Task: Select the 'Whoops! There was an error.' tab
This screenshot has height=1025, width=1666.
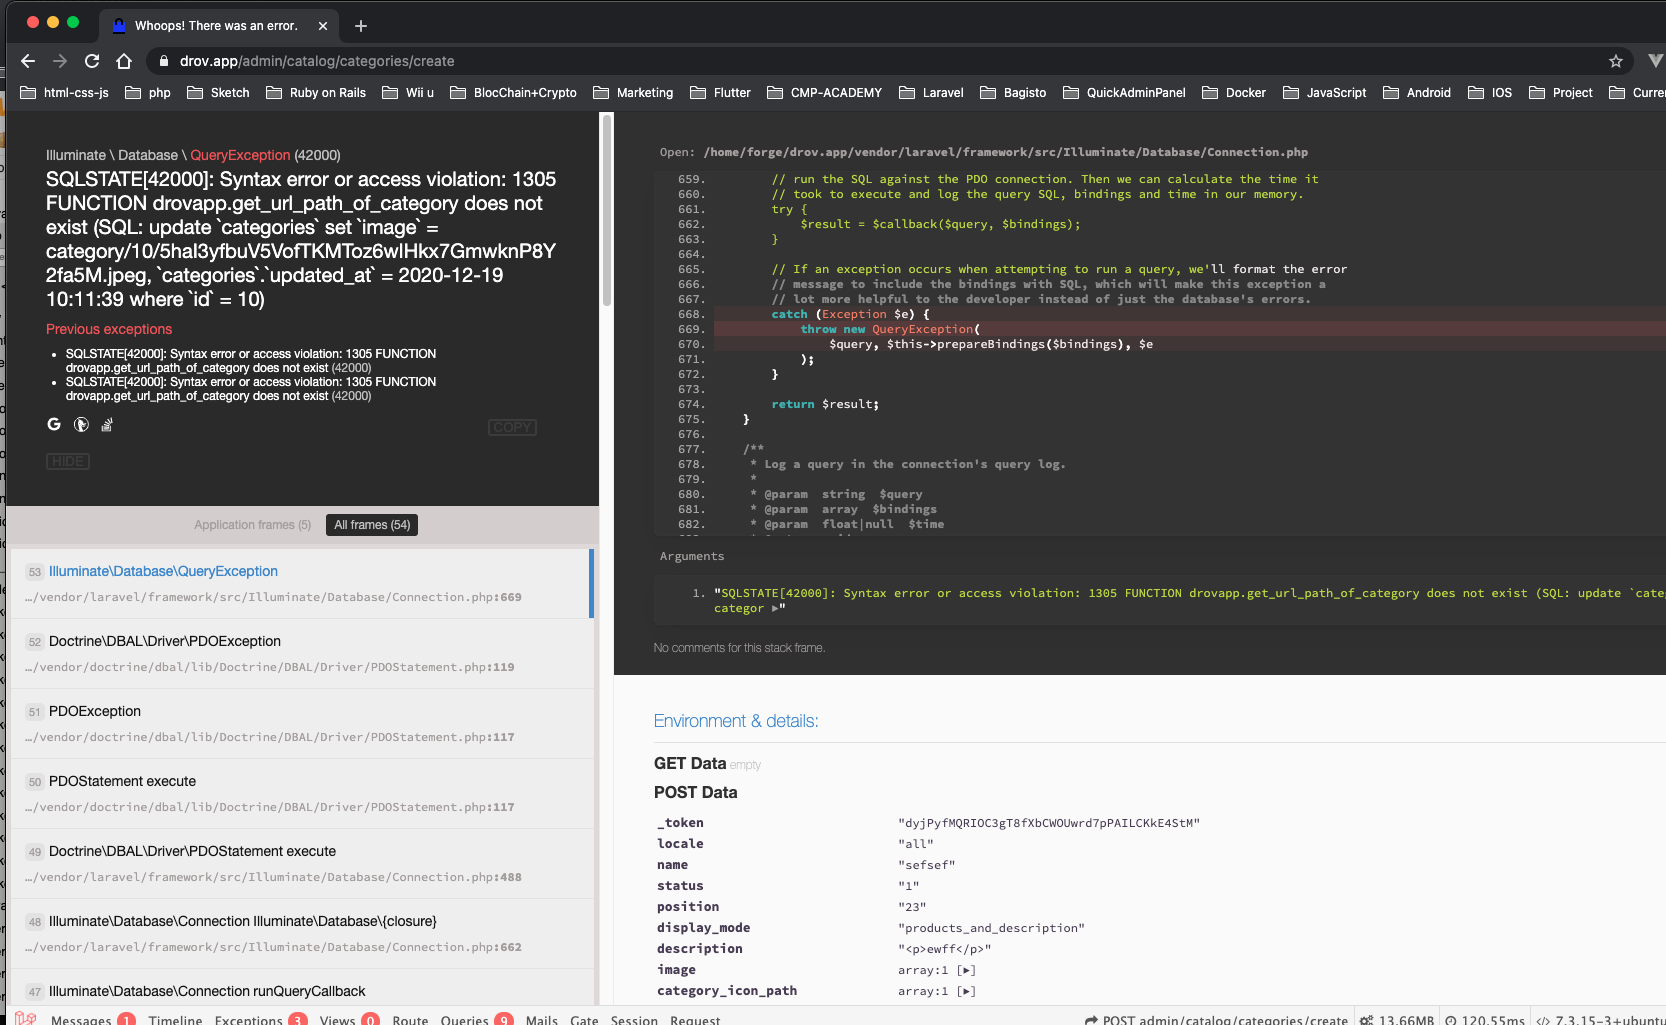Action: click(216, 26)
